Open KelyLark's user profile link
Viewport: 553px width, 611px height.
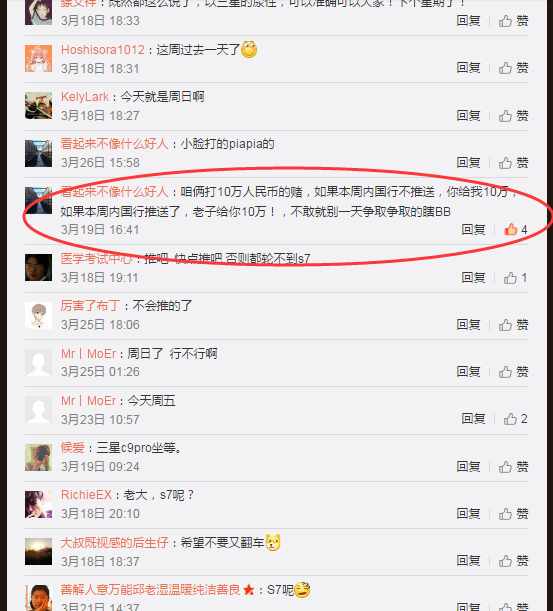85,97
